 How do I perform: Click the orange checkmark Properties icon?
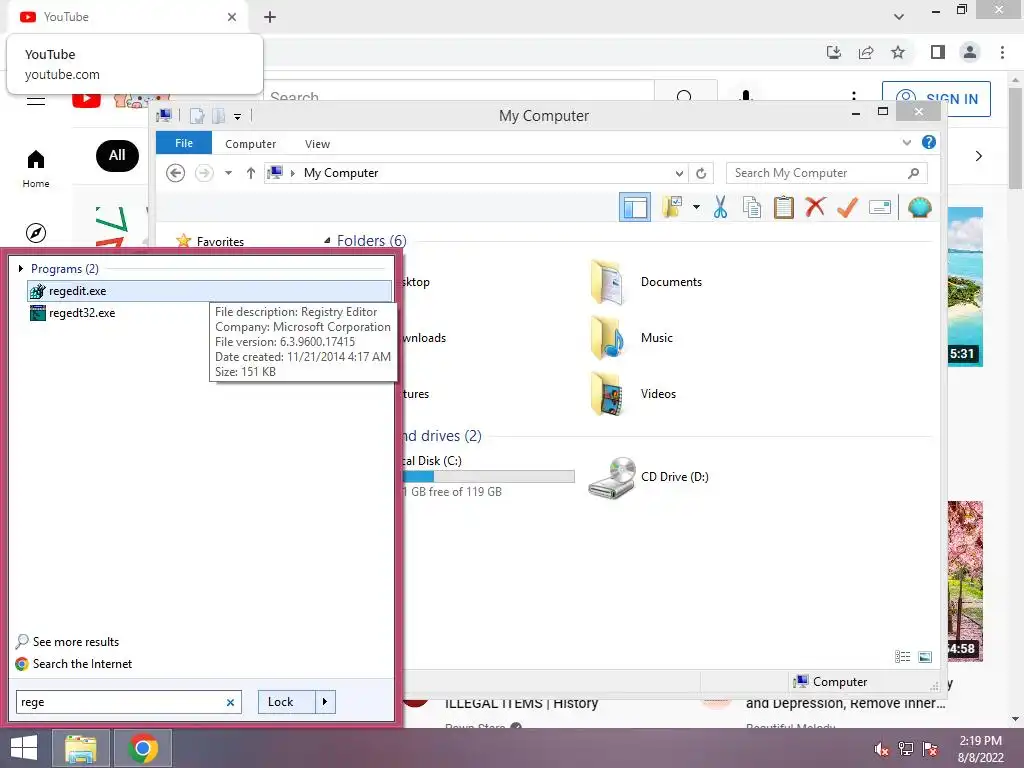[847, 208]
